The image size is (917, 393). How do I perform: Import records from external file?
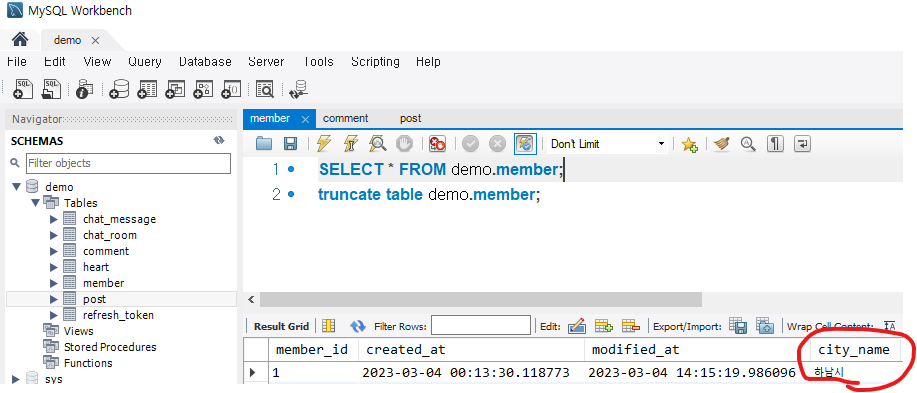[765, 326]
